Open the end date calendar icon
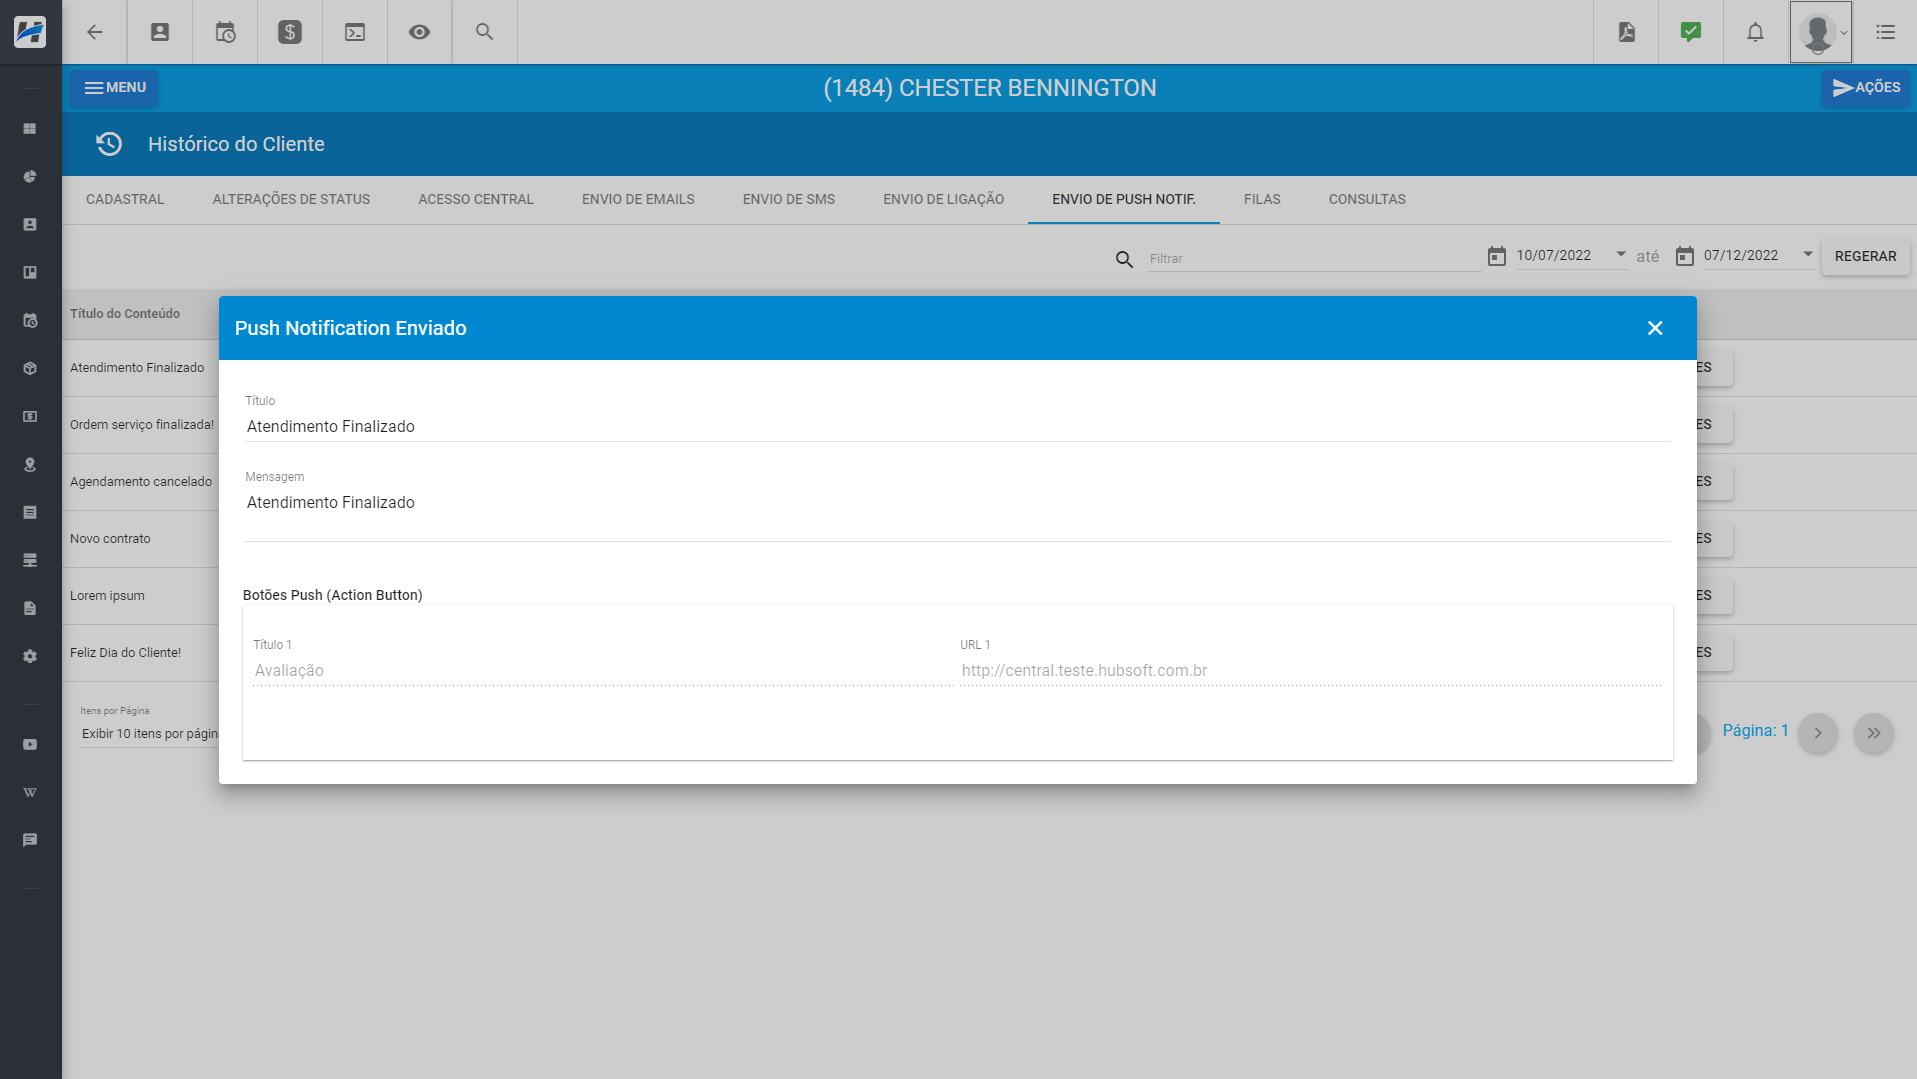Screen dimensions: 1917x1079 [x=1684, y=257]
